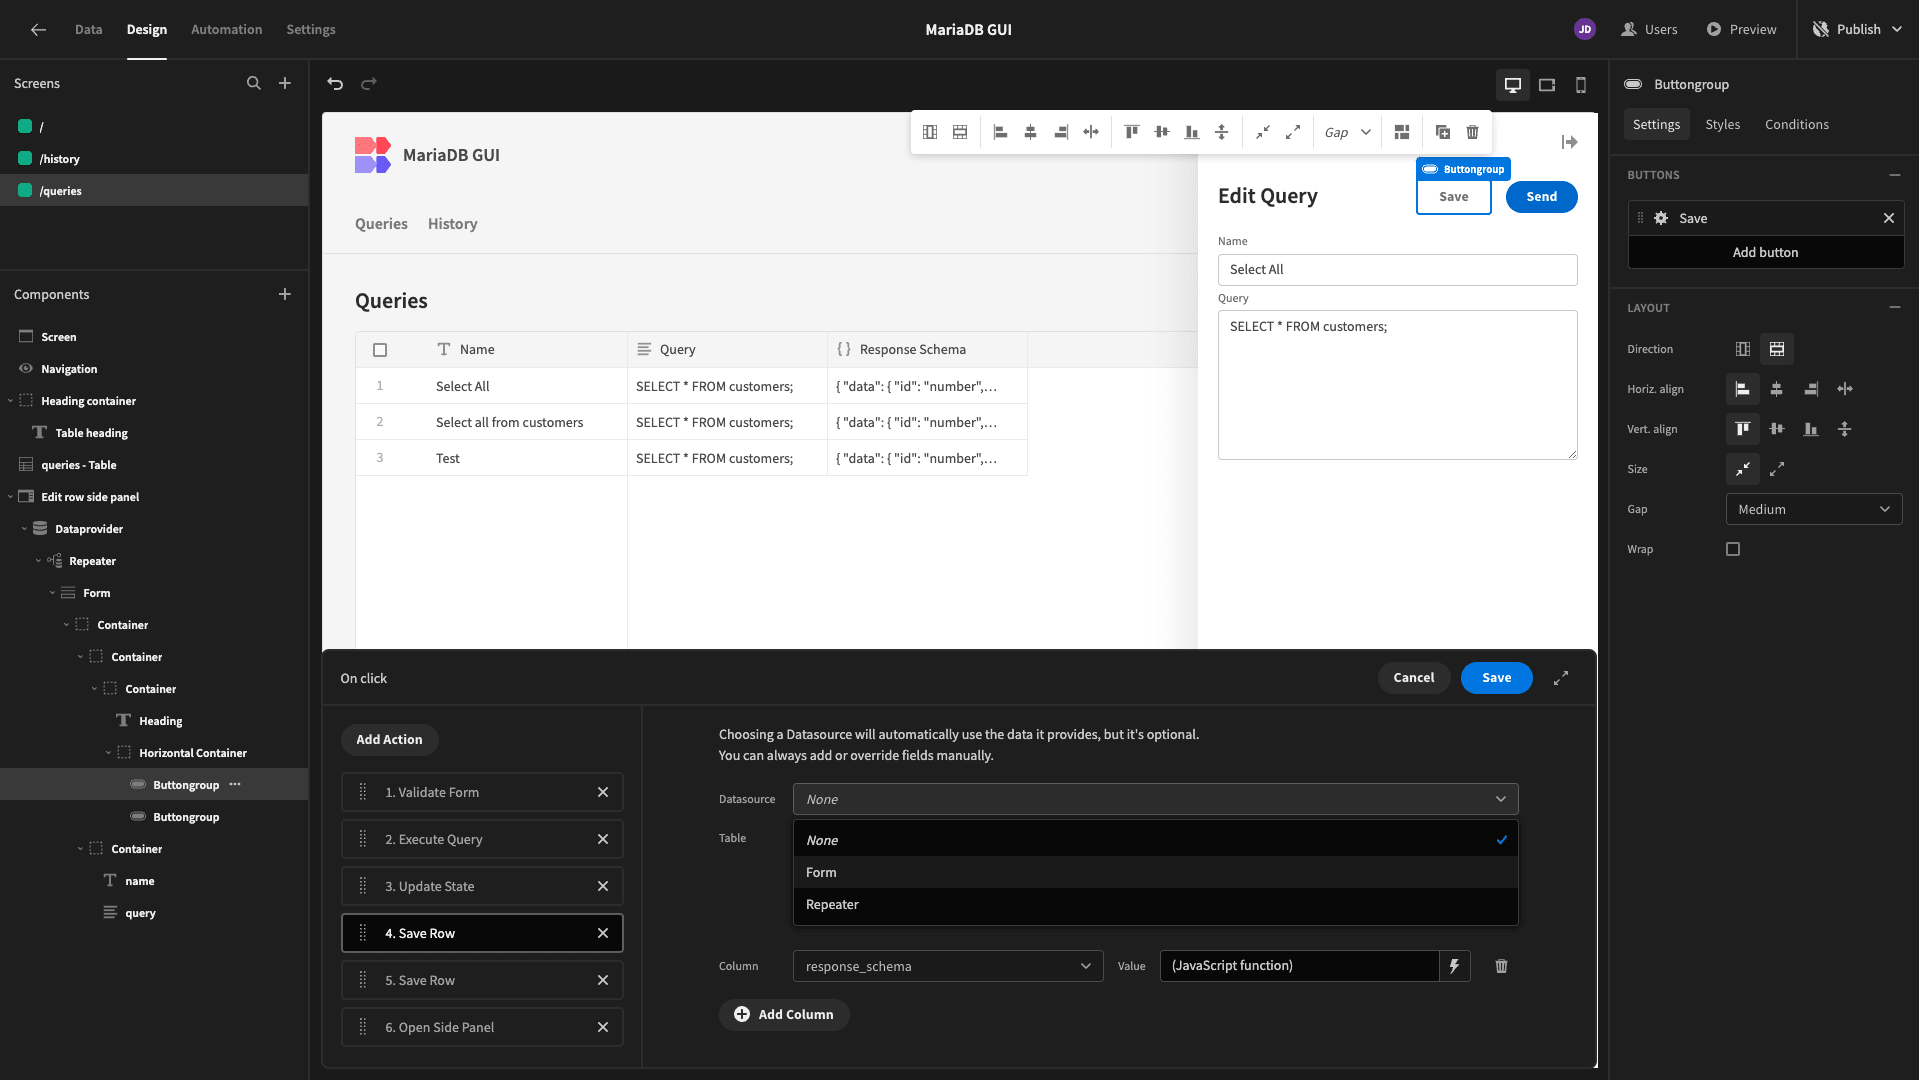Screen dimensions: 1919x1080
Task: Select horizontal align center option
Action: (x=1777, y=389)
